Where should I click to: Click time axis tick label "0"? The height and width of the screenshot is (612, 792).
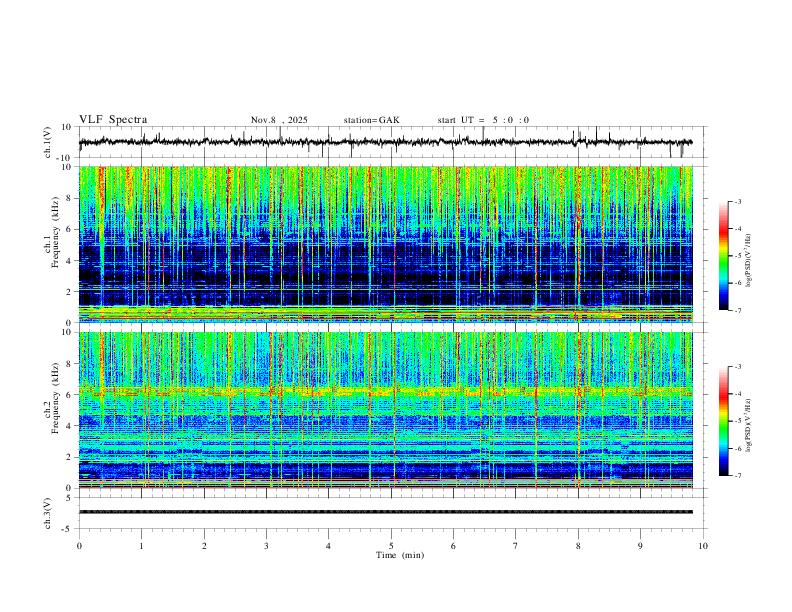coord(79,546)
